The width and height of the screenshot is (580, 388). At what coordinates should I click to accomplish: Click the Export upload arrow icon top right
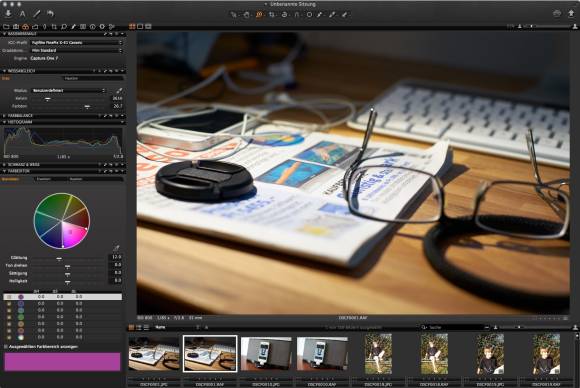pyautogui.click(x=571, y=14)
